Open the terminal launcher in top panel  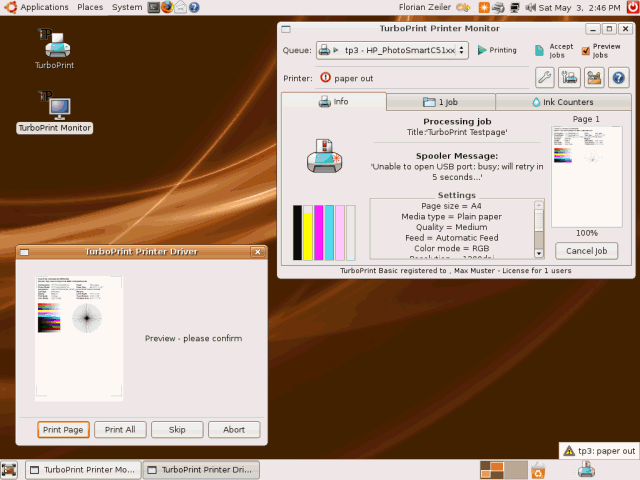click(x=153, y=7)
